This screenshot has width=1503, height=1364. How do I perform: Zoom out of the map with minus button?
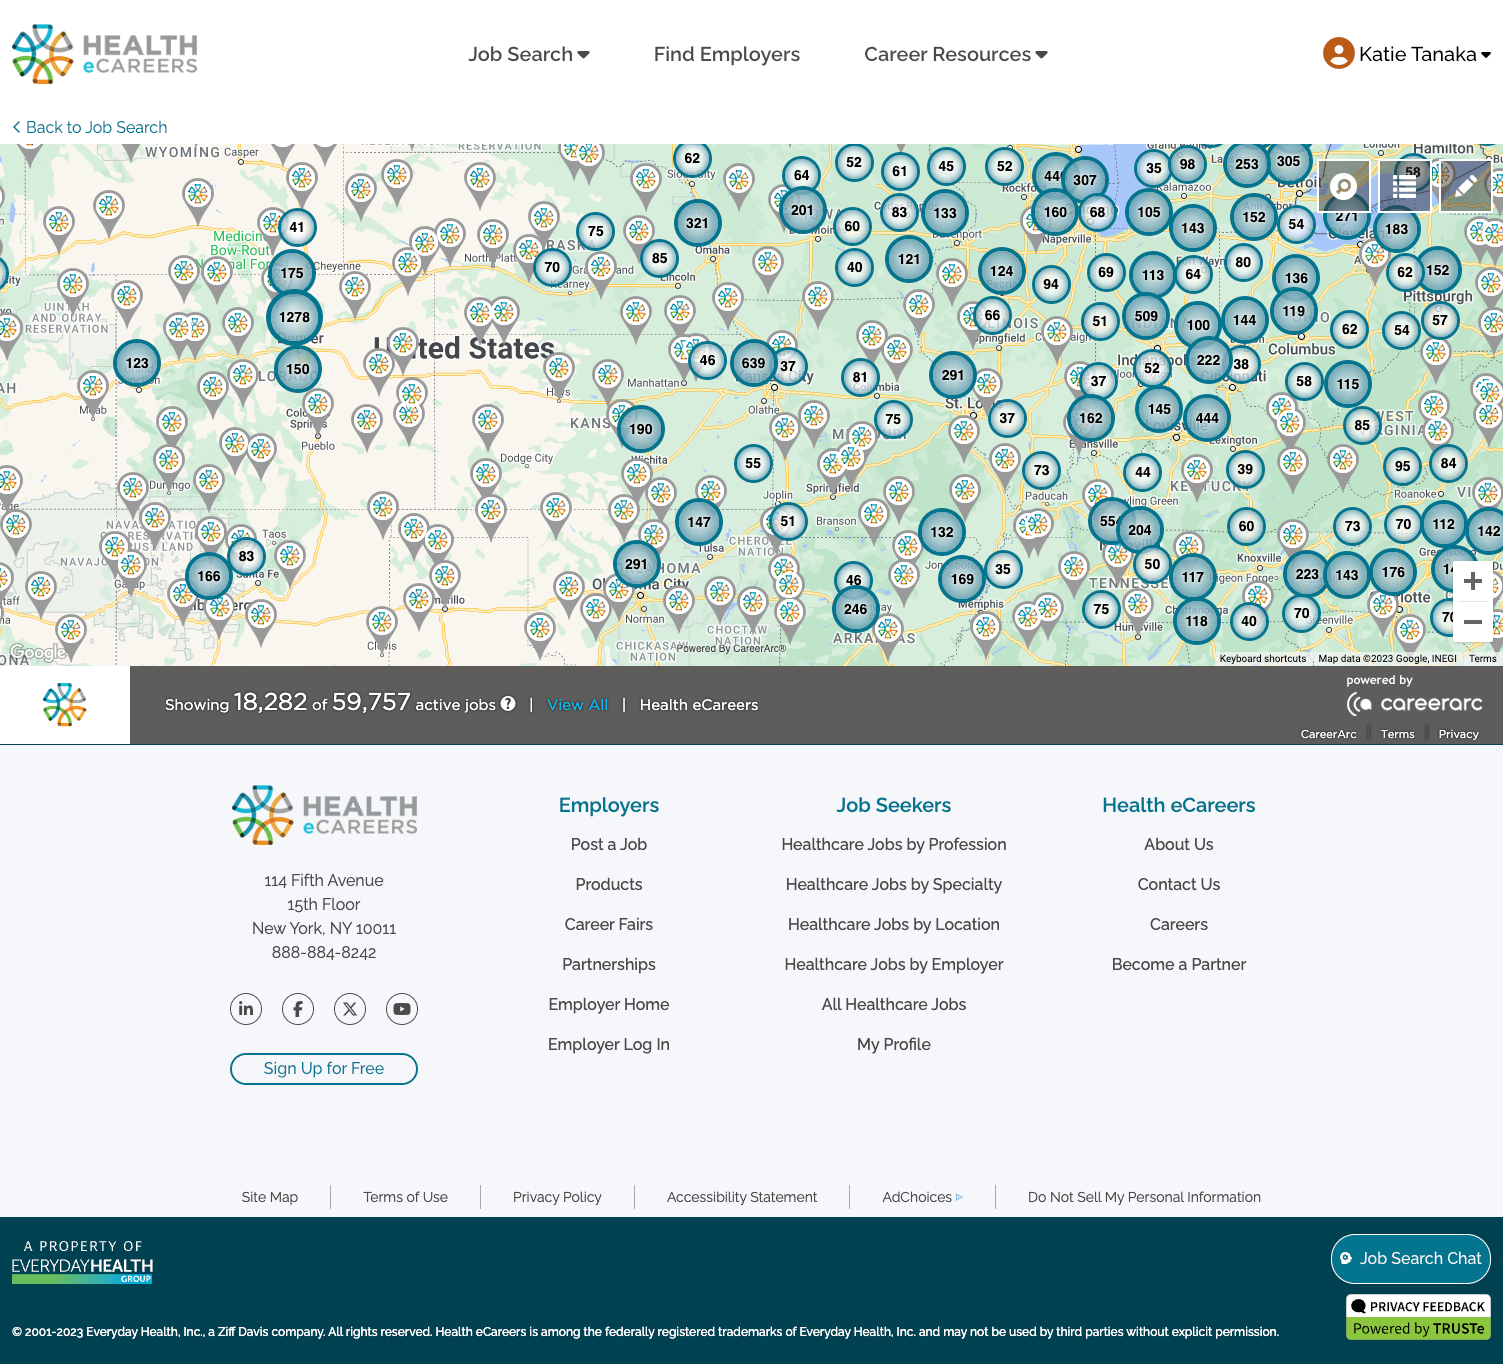coord(1473,621)
